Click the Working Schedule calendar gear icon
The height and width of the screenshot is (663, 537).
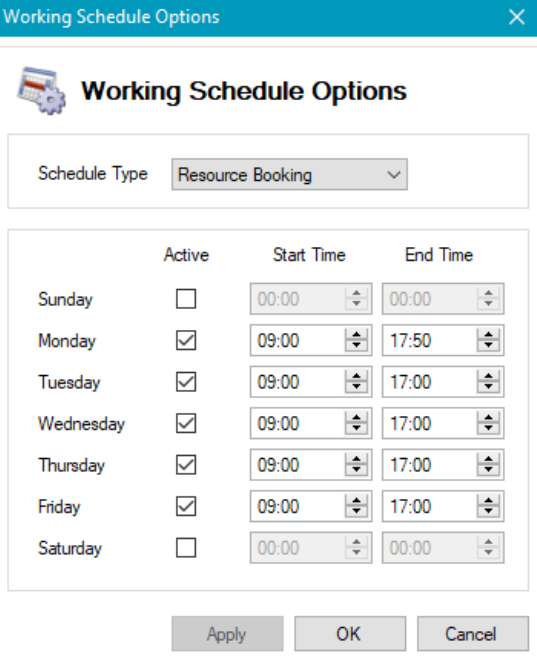(x=41, y=90)
